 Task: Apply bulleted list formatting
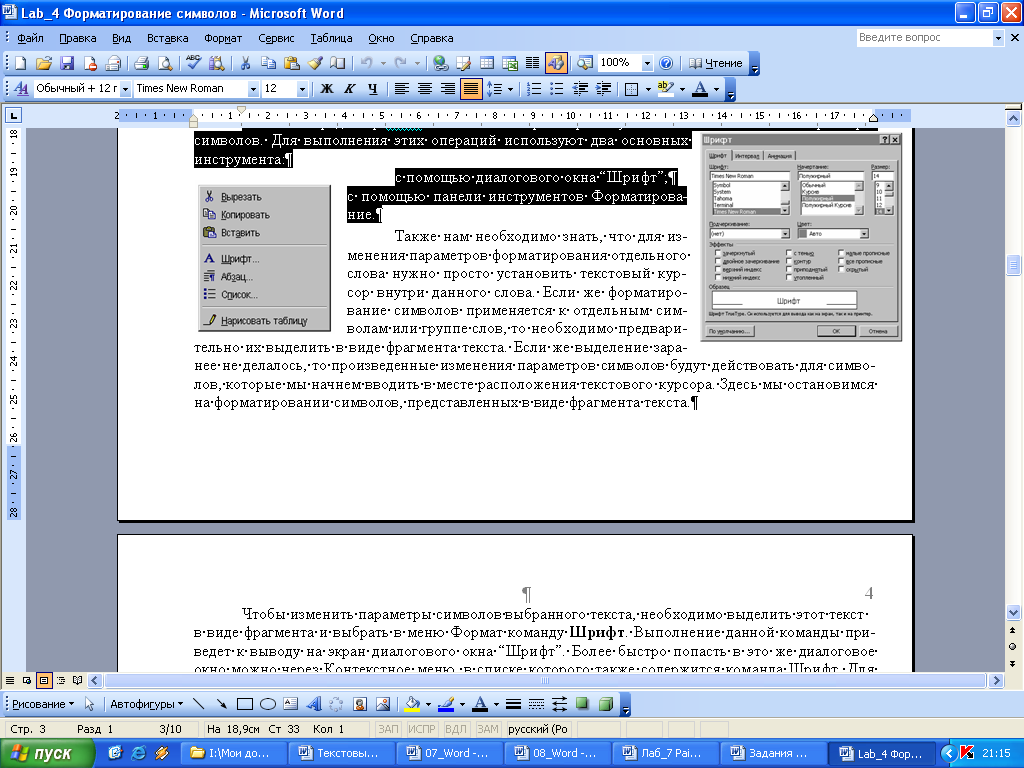[x=556, y=88]
